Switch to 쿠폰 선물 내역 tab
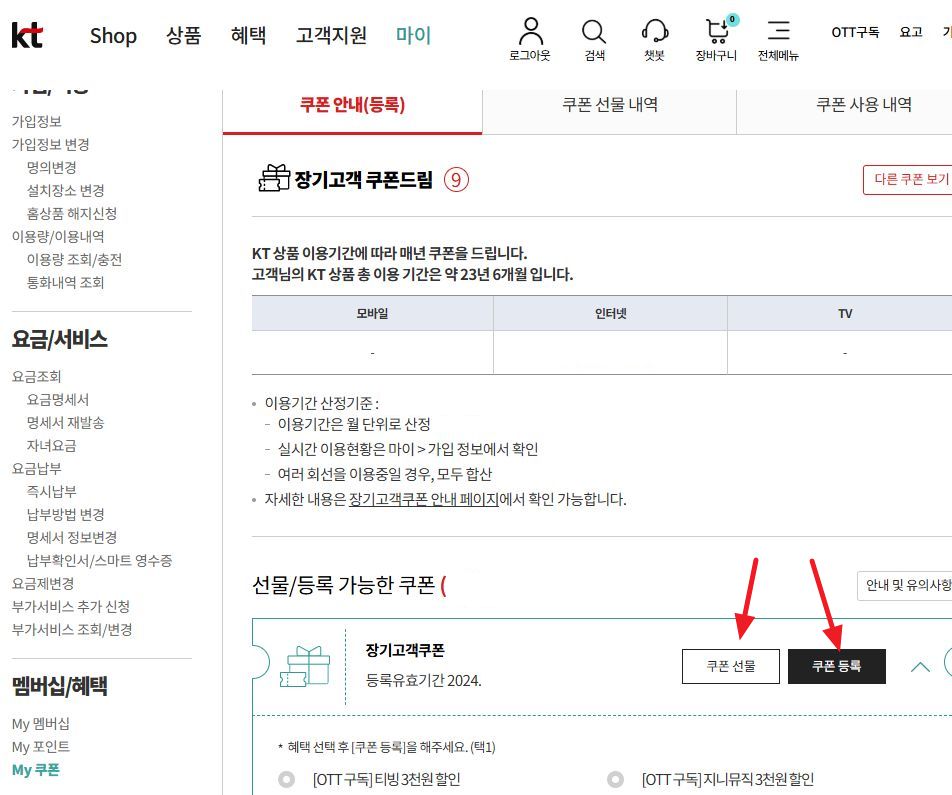This screenshot has height=795, width=952. coord(610,111)
